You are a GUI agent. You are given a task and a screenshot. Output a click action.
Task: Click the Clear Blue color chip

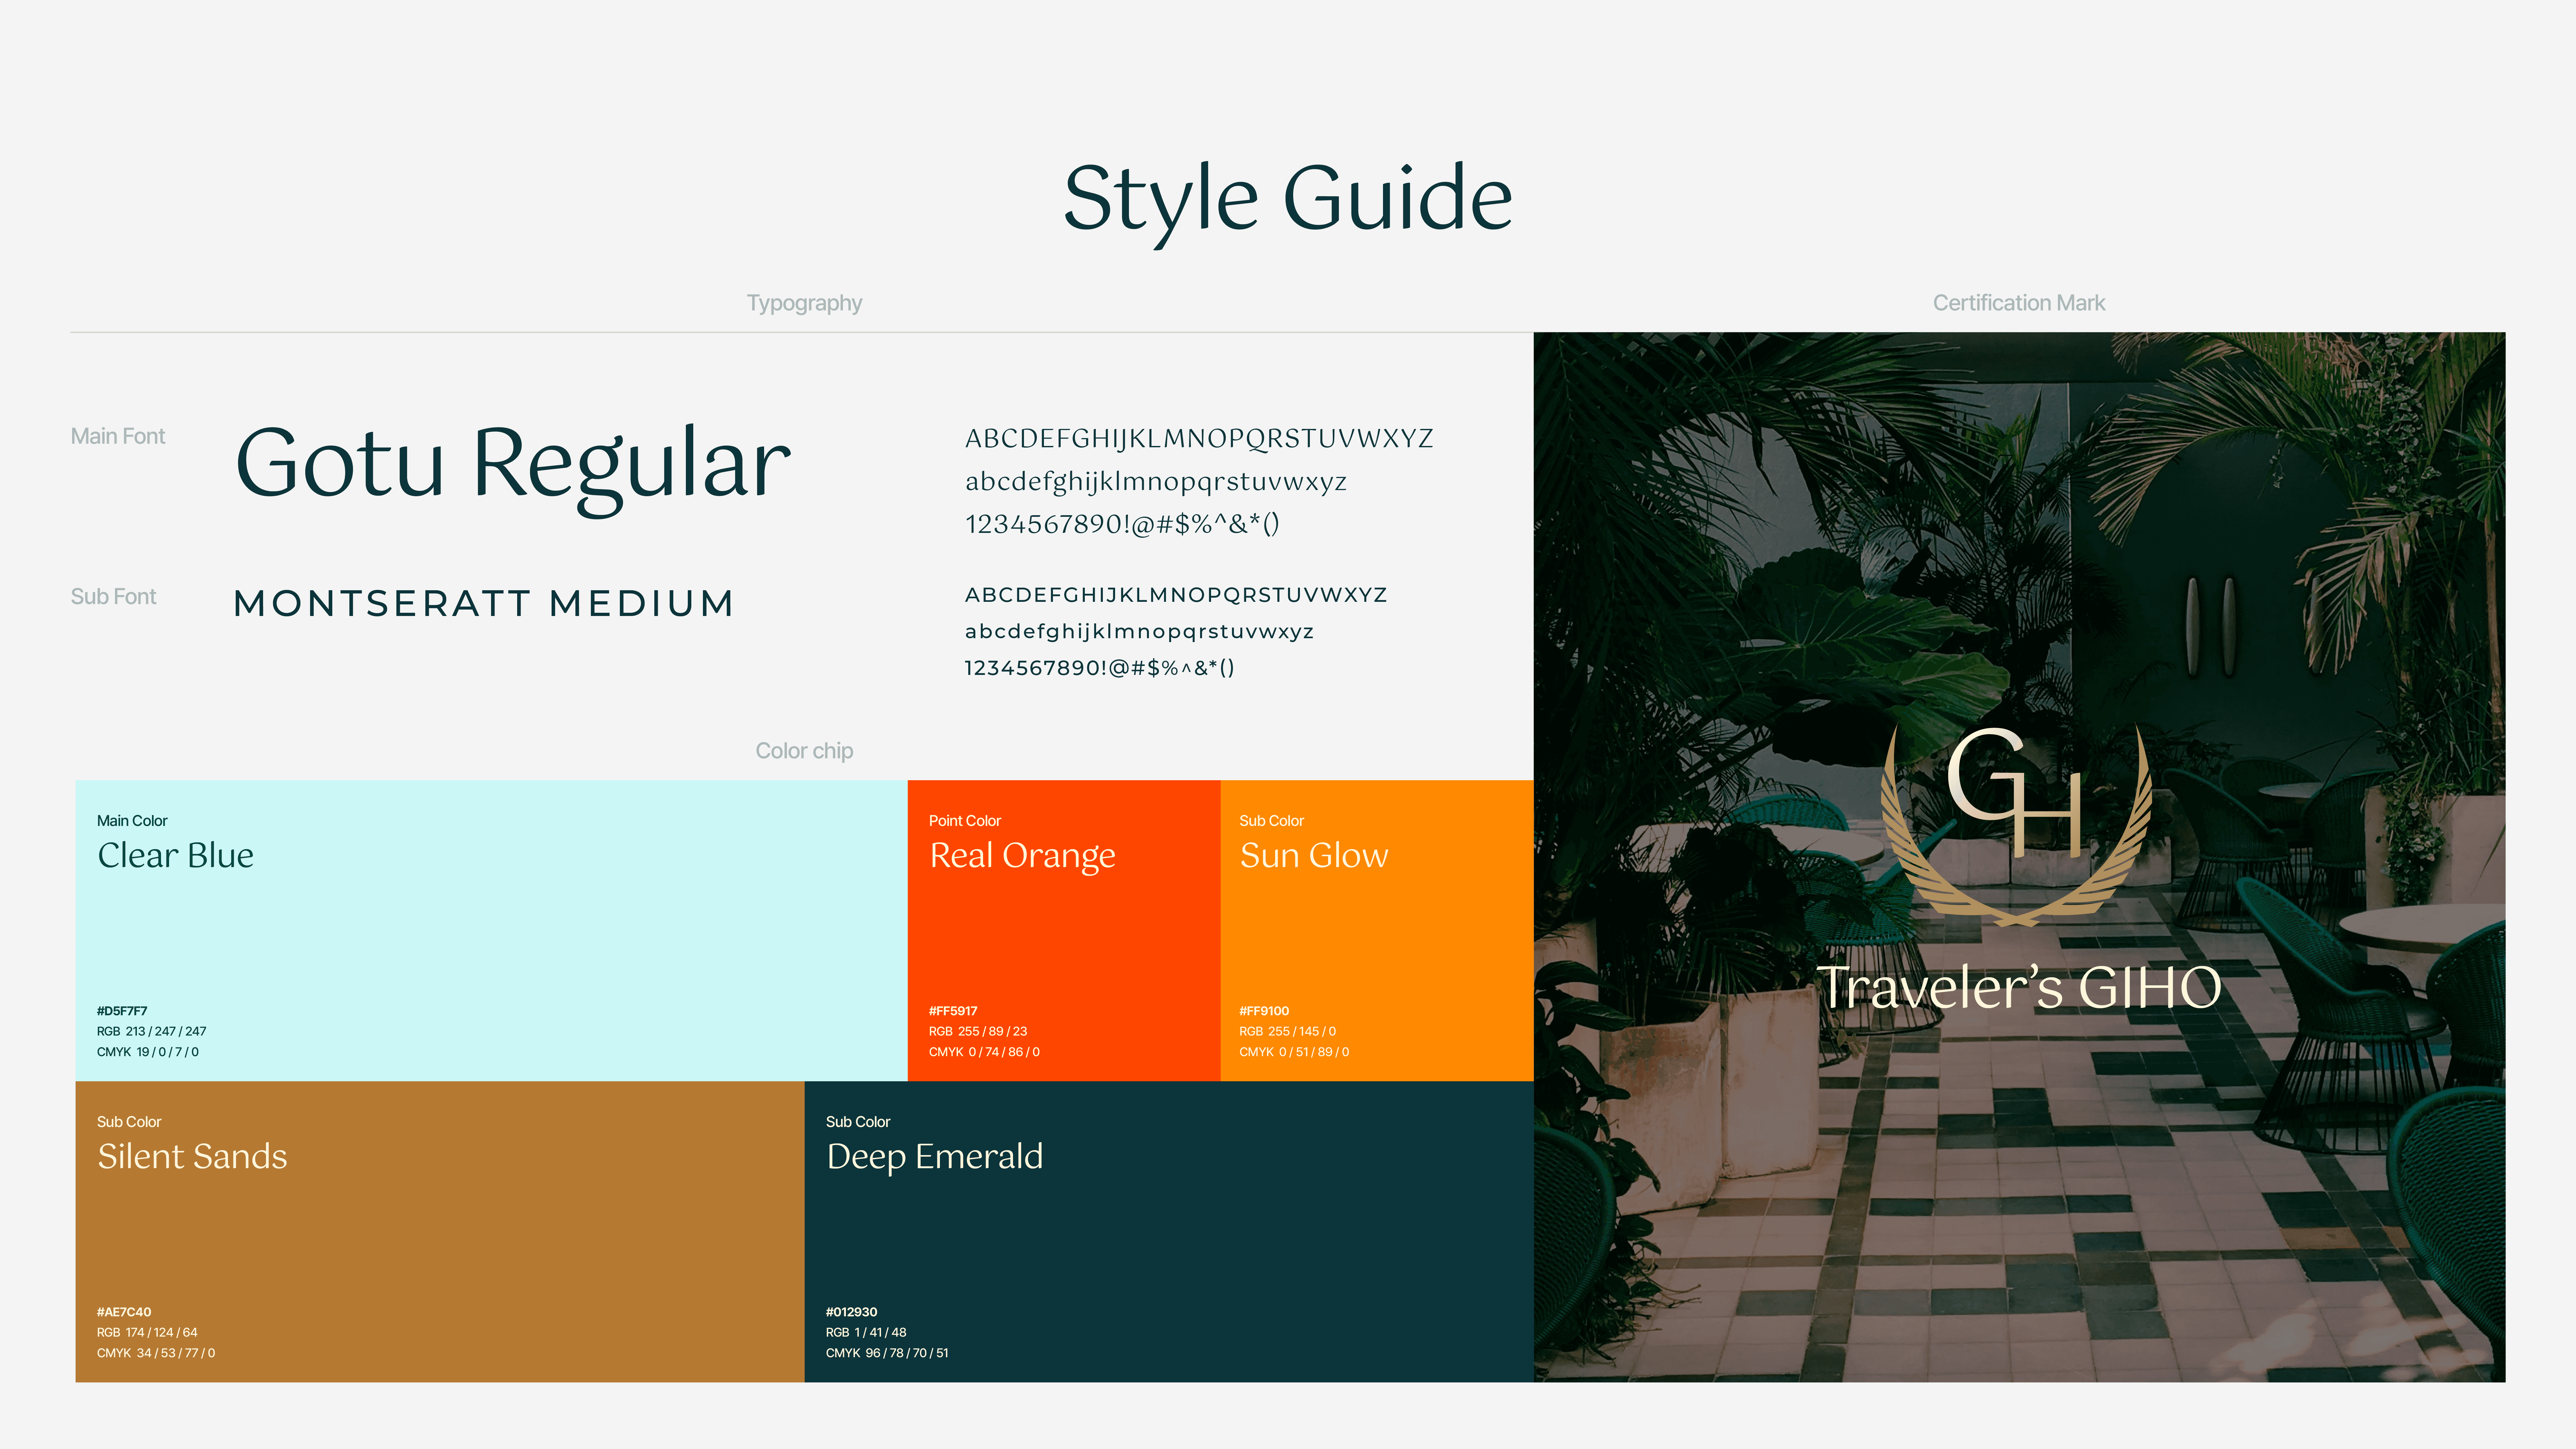pos(490,930)
